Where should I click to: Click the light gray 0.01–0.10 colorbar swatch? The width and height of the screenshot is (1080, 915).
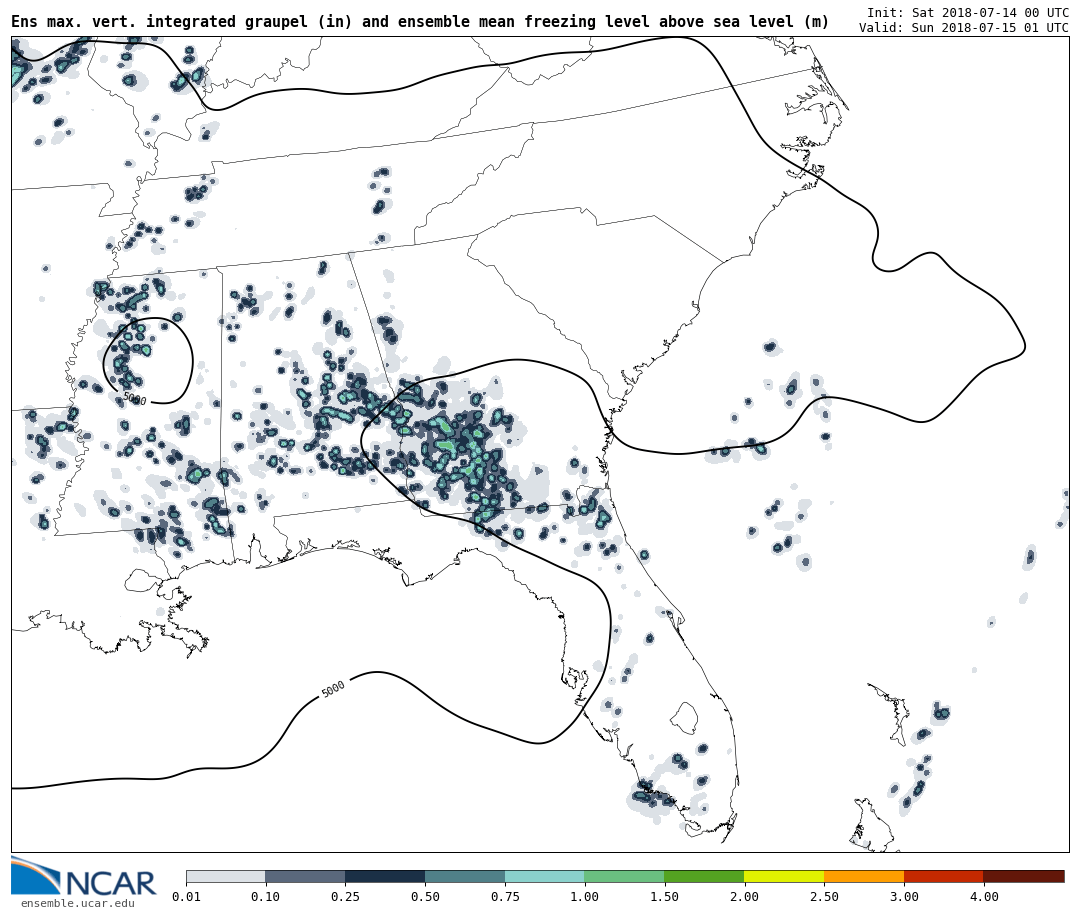[x=226, y=876]
